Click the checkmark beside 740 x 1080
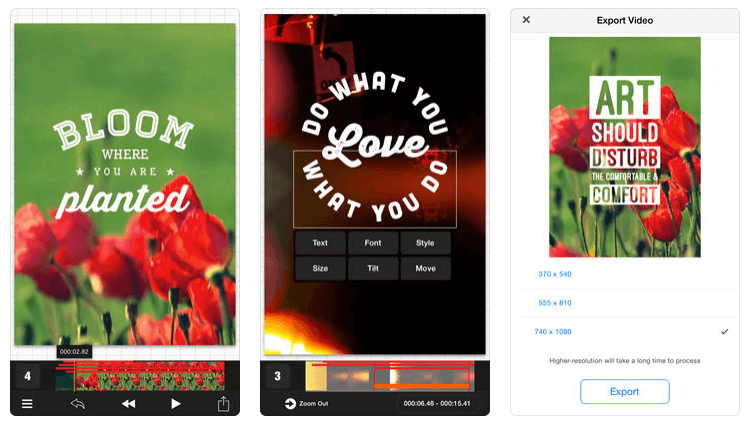 click(725, 331)
